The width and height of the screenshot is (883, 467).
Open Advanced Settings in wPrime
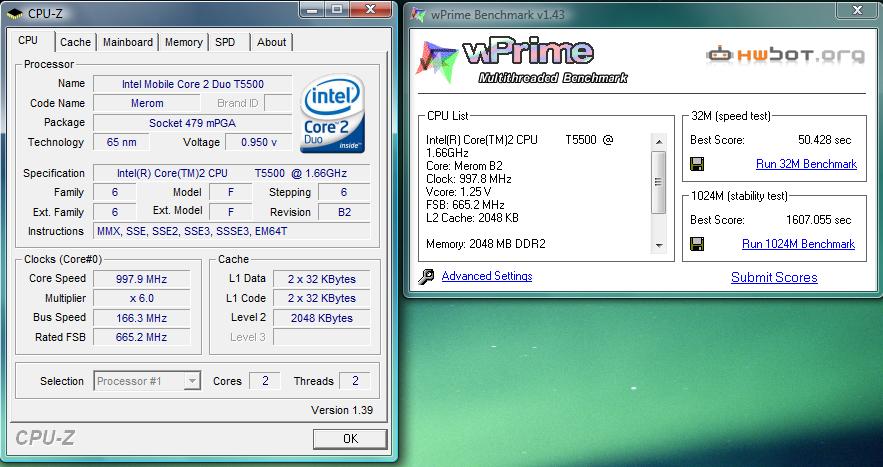[x=487, y=276]
